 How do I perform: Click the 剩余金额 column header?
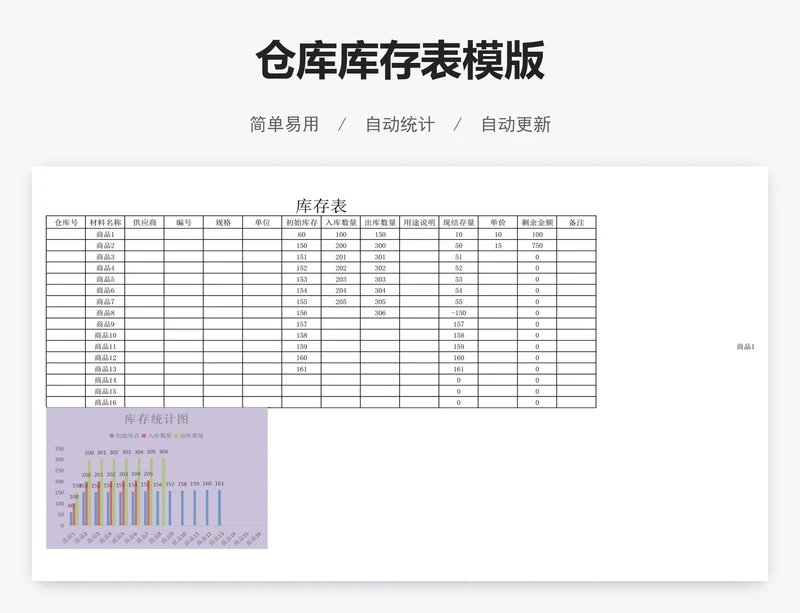537,223
